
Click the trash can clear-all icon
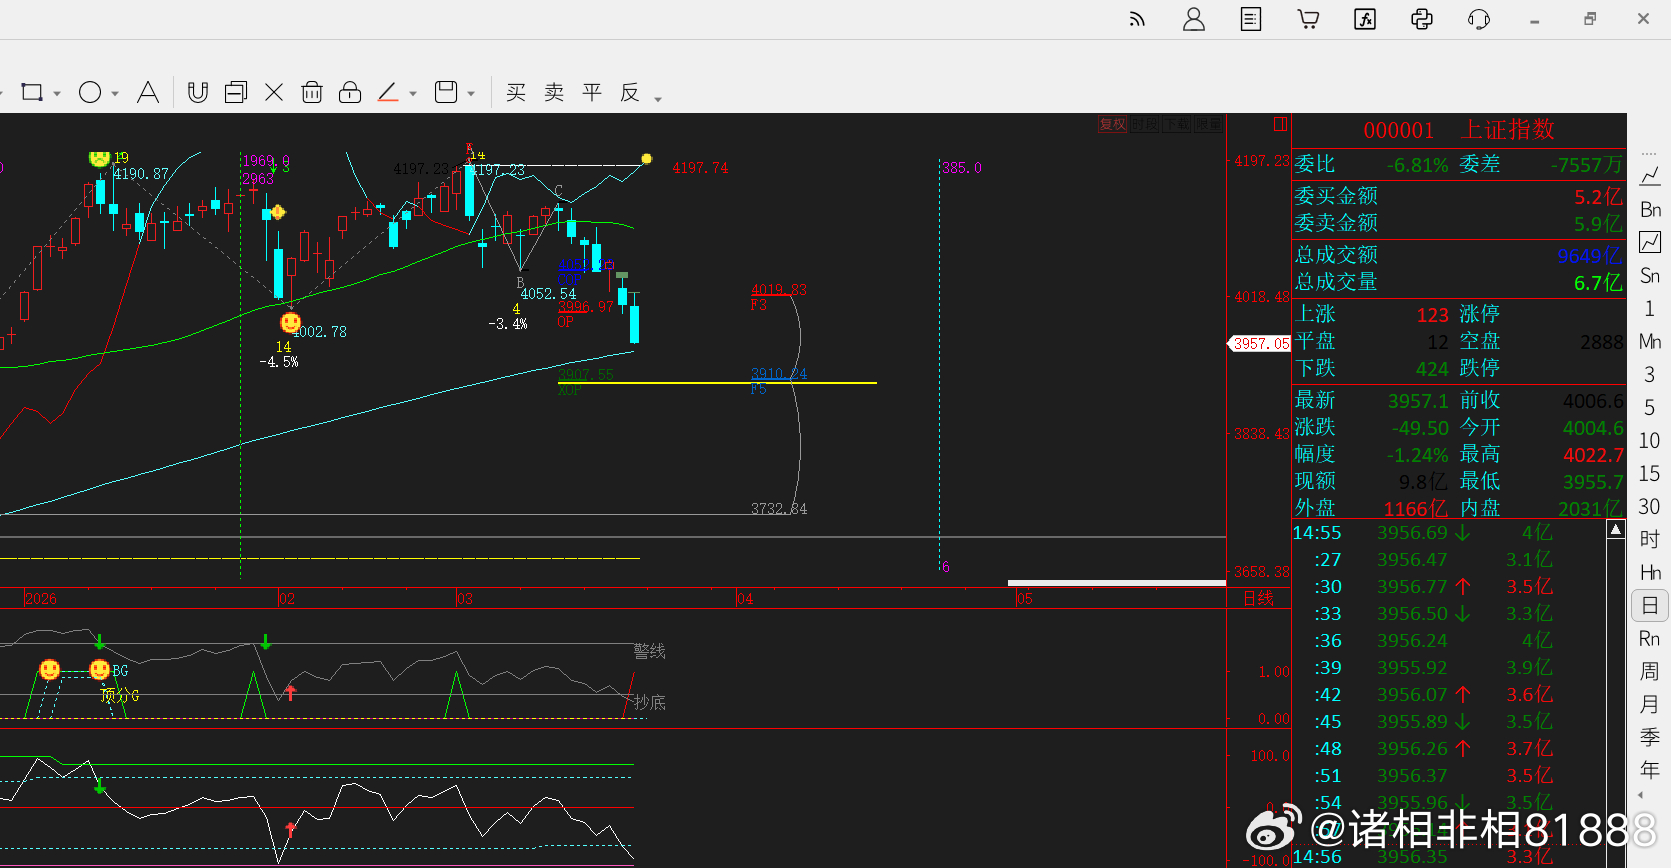click(312, 92)
